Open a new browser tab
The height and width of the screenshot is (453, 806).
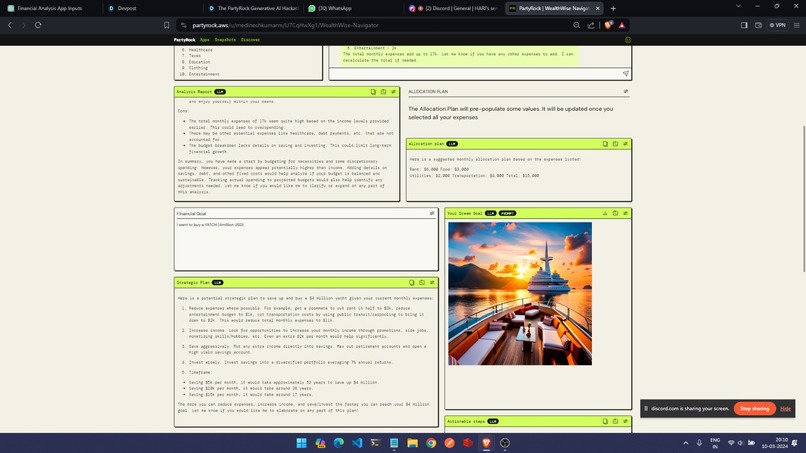pos(613,8)
